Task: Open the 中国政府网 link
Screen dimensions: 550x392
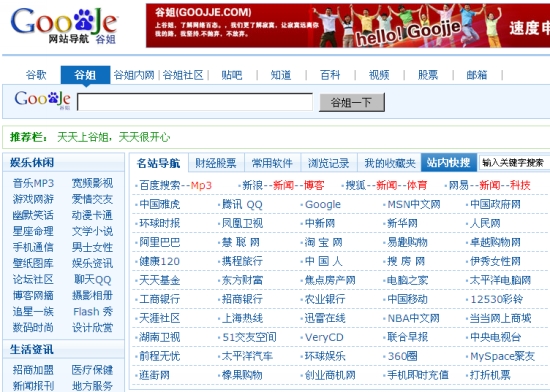Action: click(495, 204)
